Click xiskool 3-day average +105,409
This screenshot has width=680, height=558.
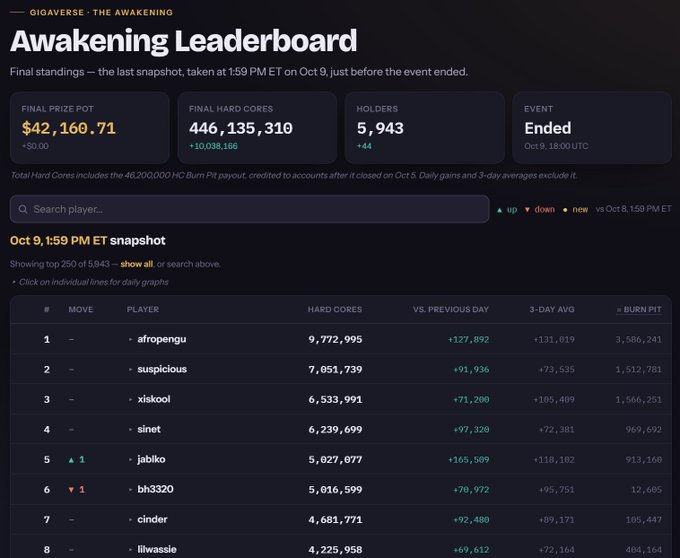(554, 399)
